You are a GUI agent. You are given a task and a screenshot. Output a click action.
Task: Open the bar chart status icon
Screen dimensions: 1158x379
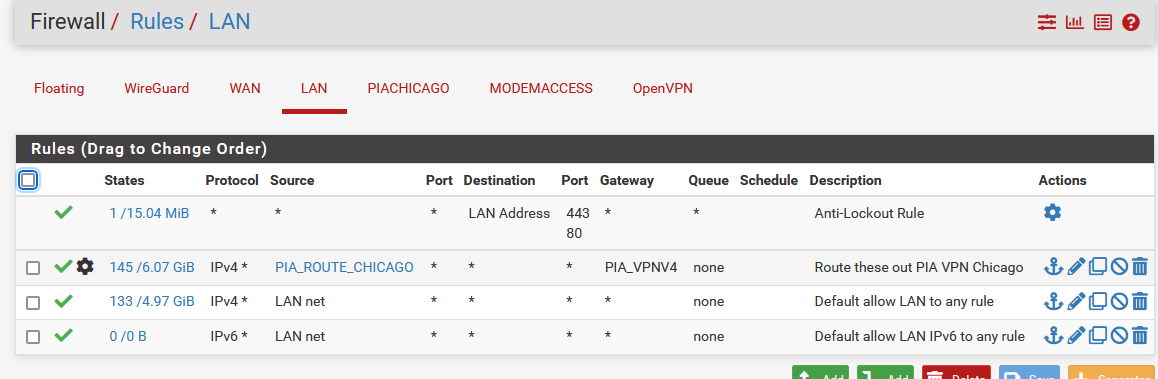tap(1075, 22)
